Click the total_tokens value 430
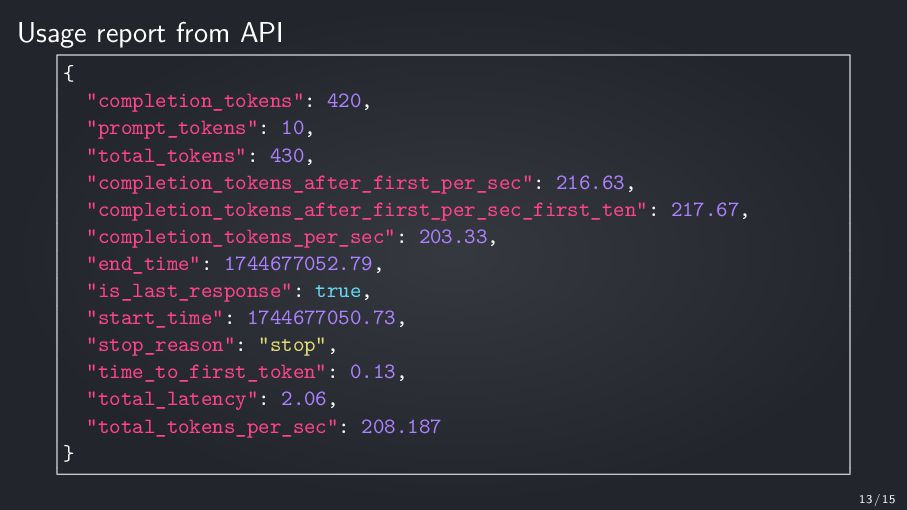The height and width of the screenshot is (510, 907). (287, 156)
